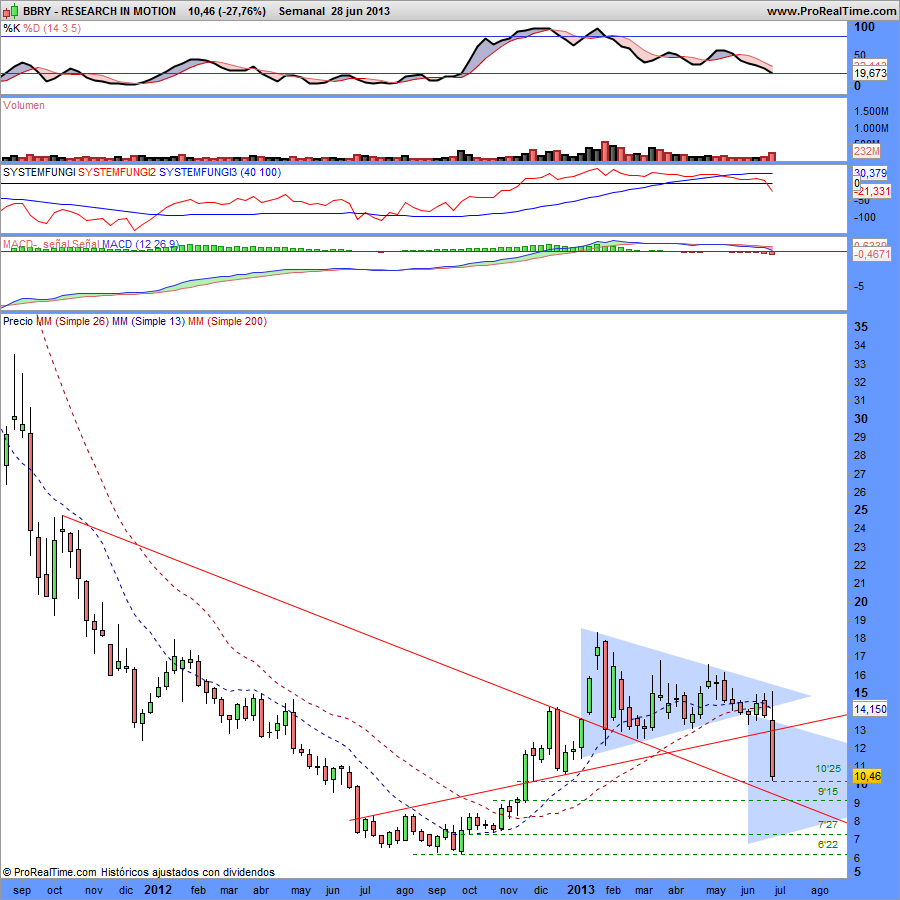Image resolution: width=900 pixels, height=900 pixels.
Task: Click the price change 10,46 (-27,76%)
Action: 227,11
